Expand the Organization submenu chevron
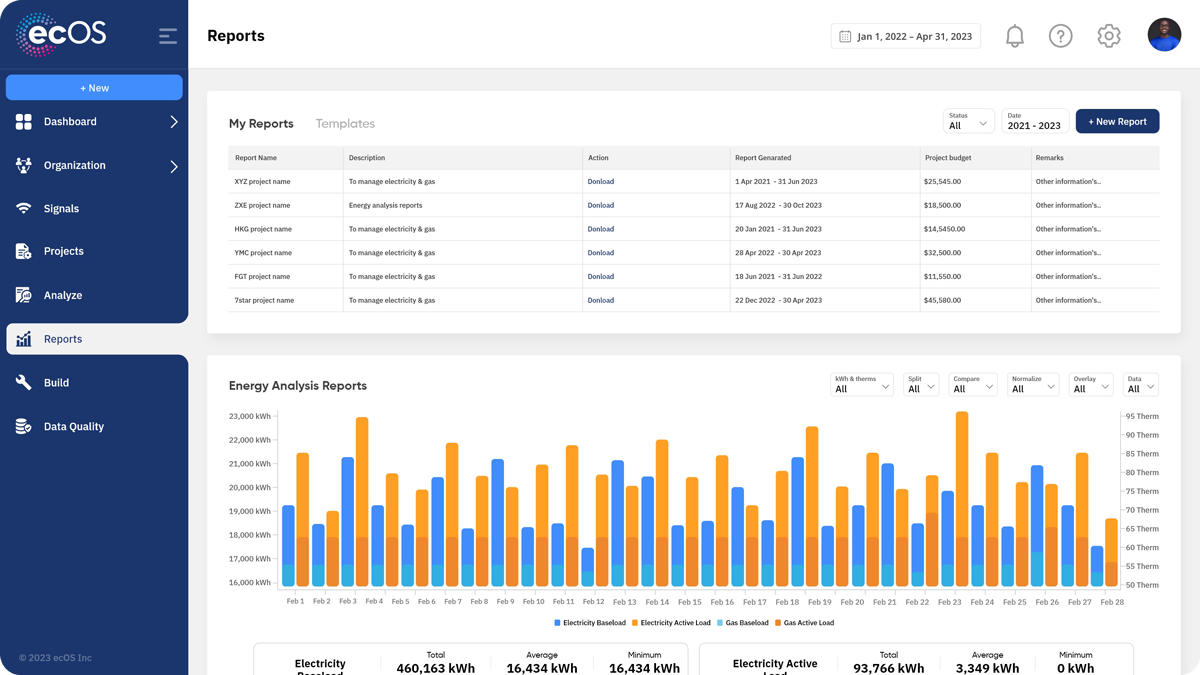 [x=173, y=166]
